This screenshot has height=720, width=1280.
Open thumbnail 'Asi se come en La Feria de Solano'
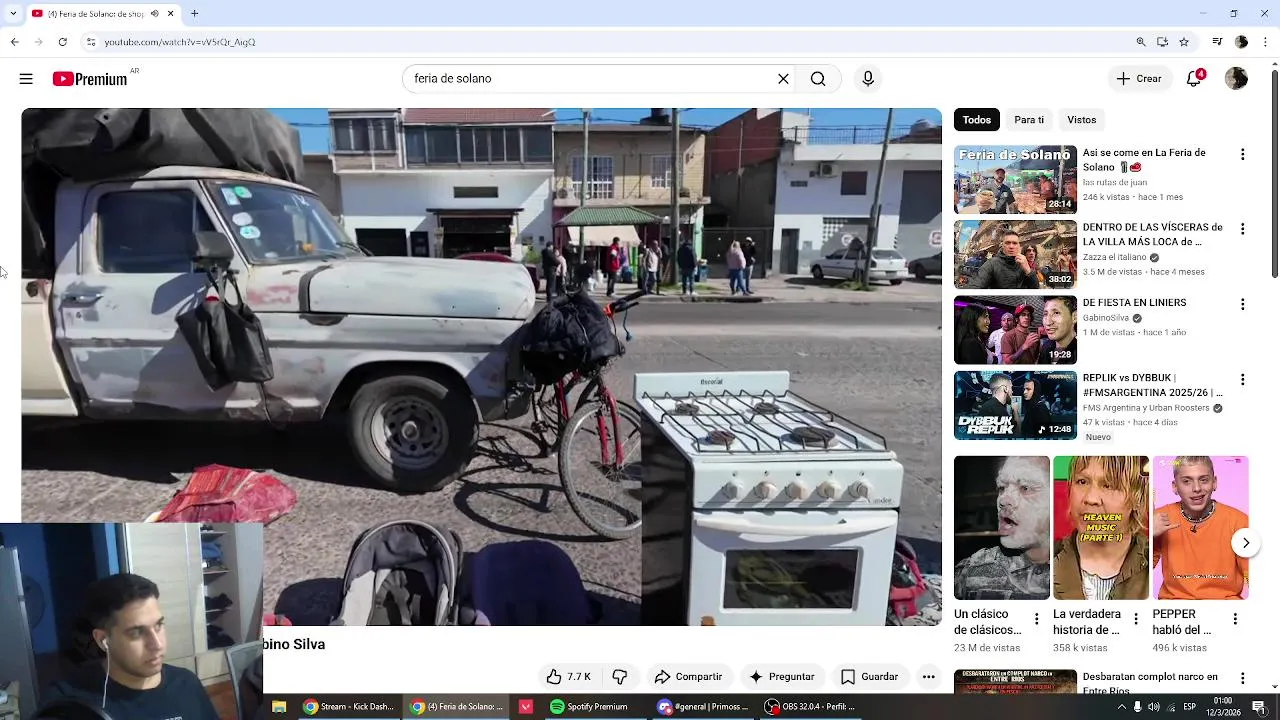pos(1015,180)
